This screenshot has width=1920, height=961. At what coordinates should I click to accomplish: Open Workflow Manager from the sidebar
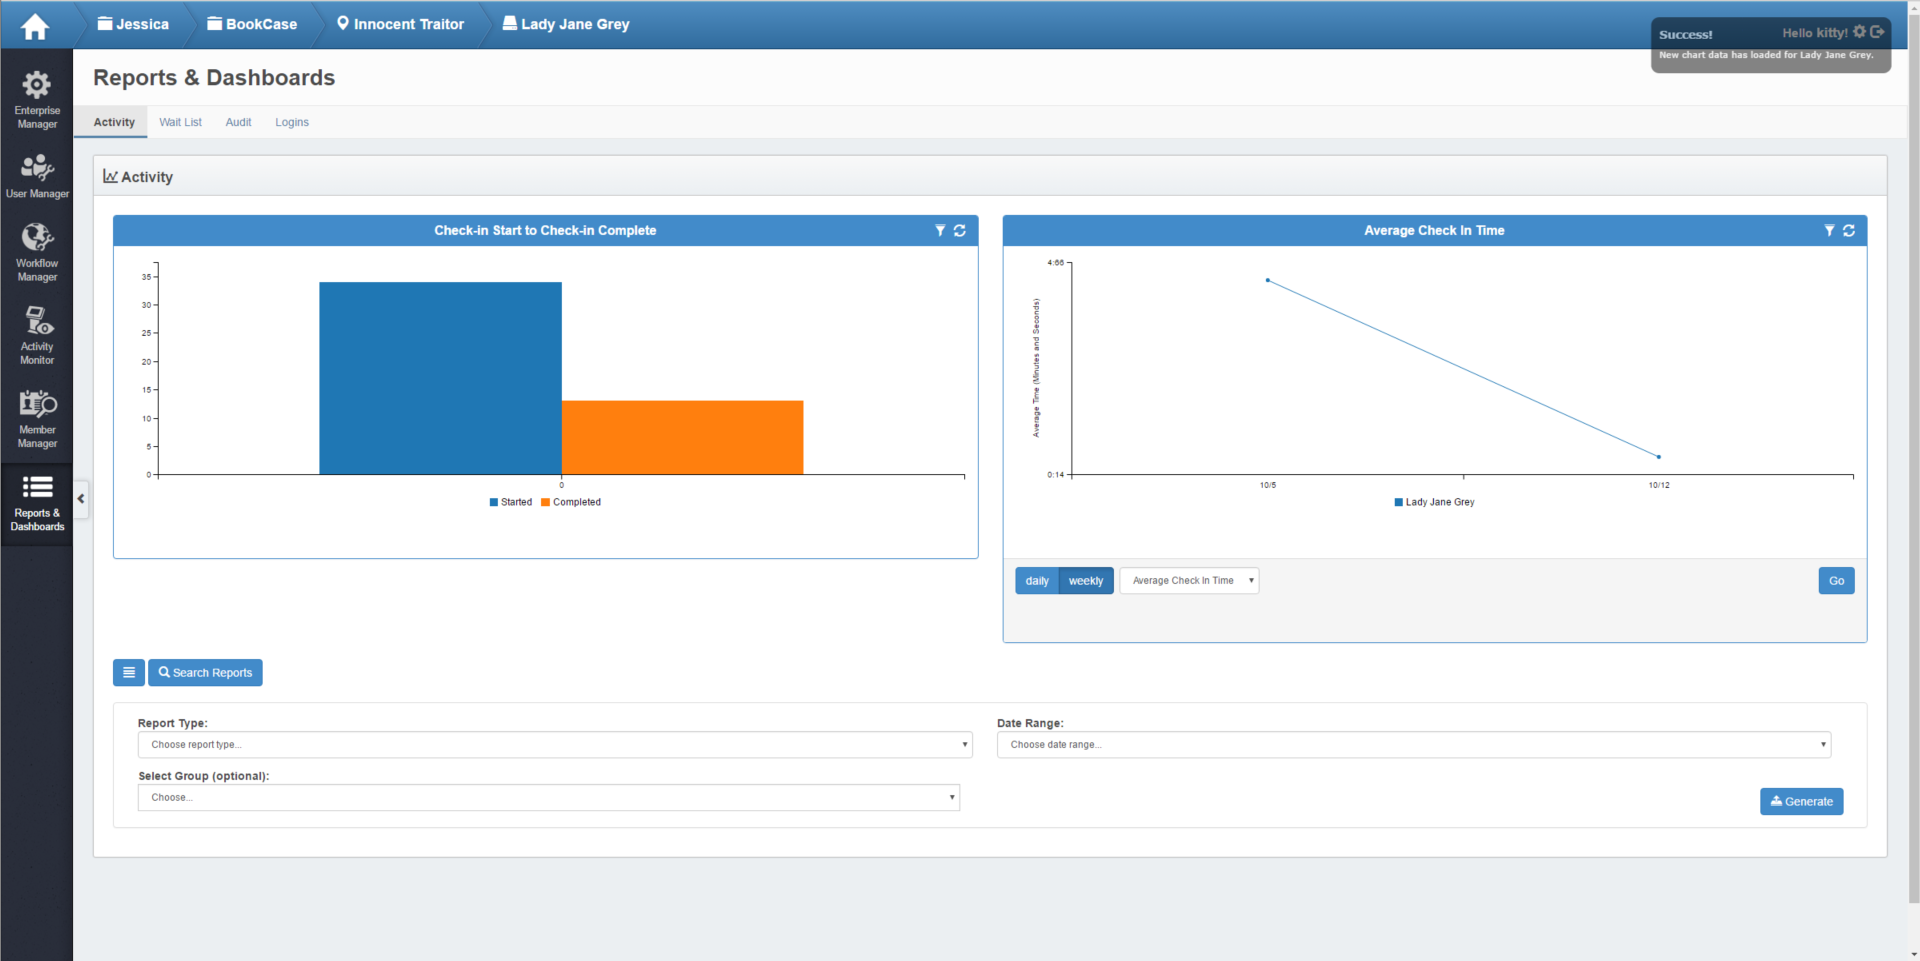37,252
